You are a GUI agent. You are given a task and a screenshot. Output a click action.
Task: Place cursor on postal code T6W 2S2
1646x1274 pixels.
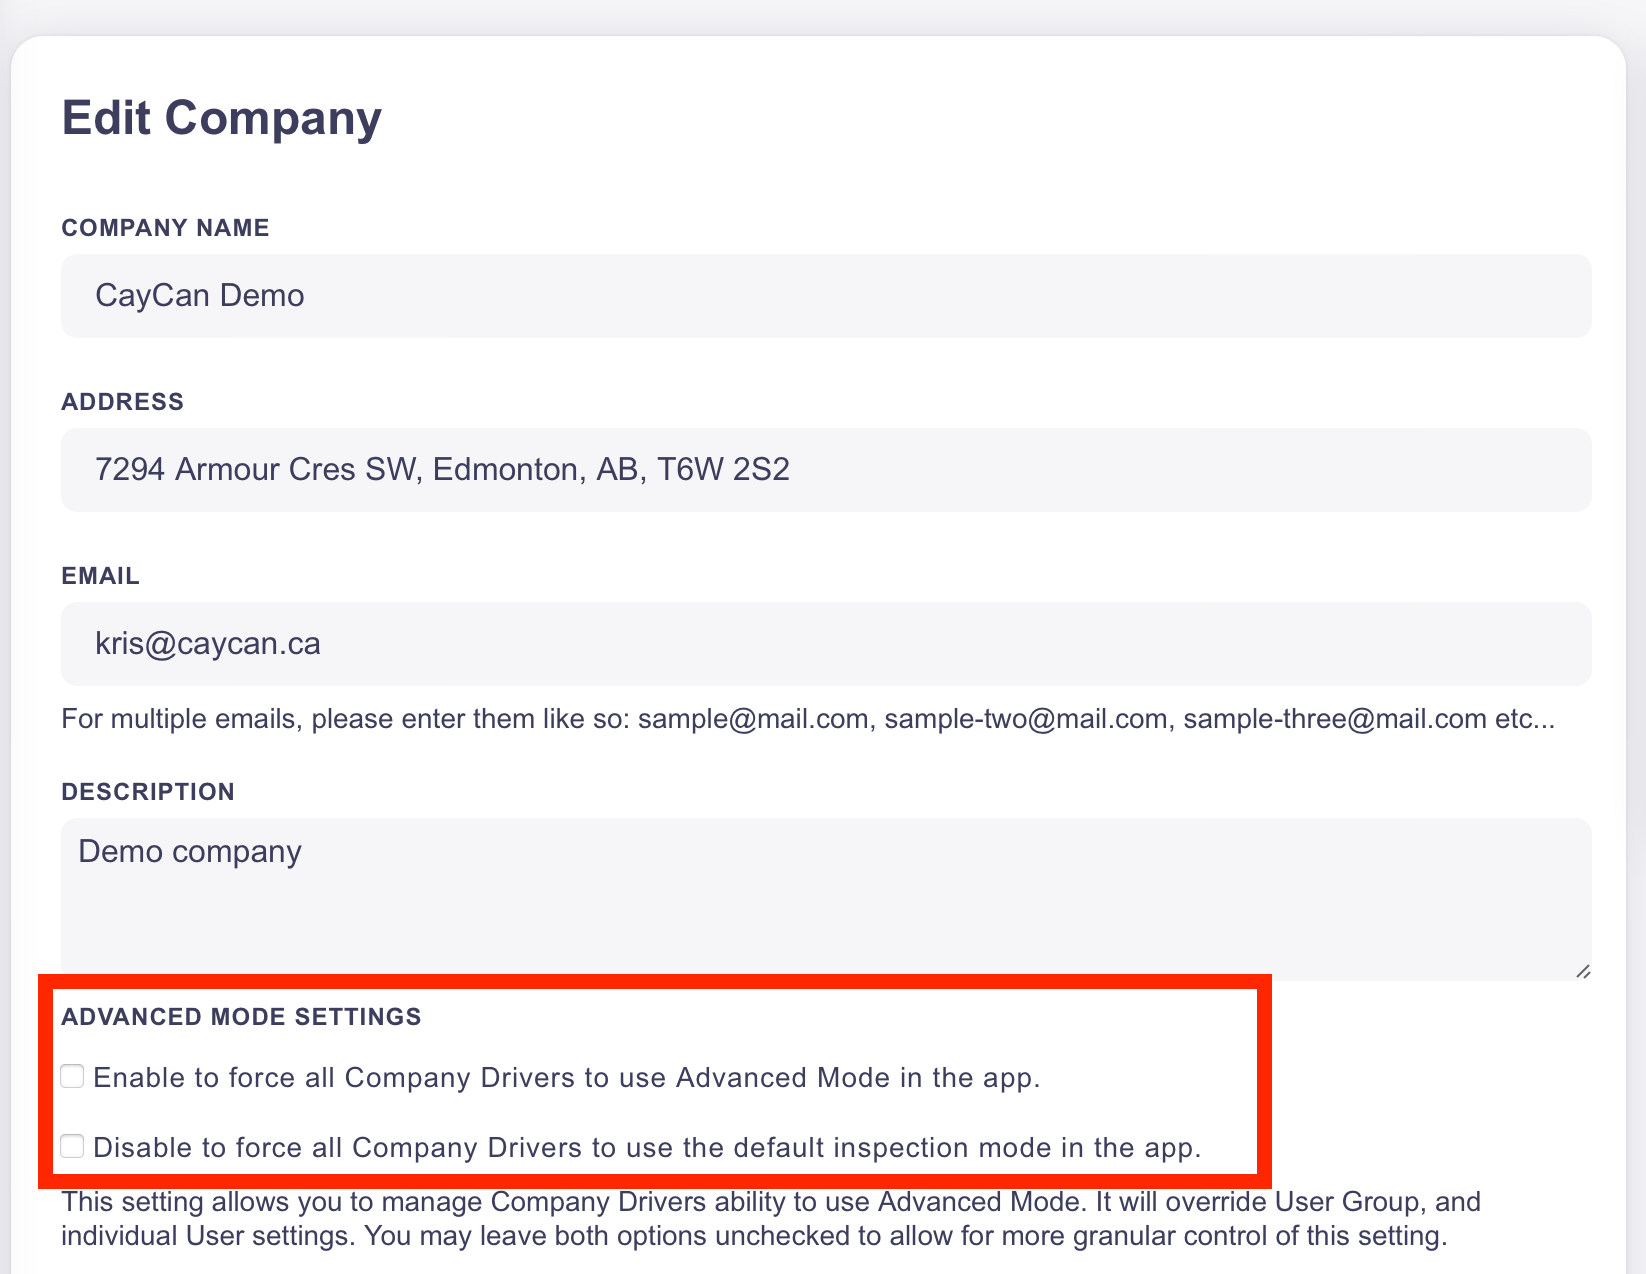[x=723, y=469]
